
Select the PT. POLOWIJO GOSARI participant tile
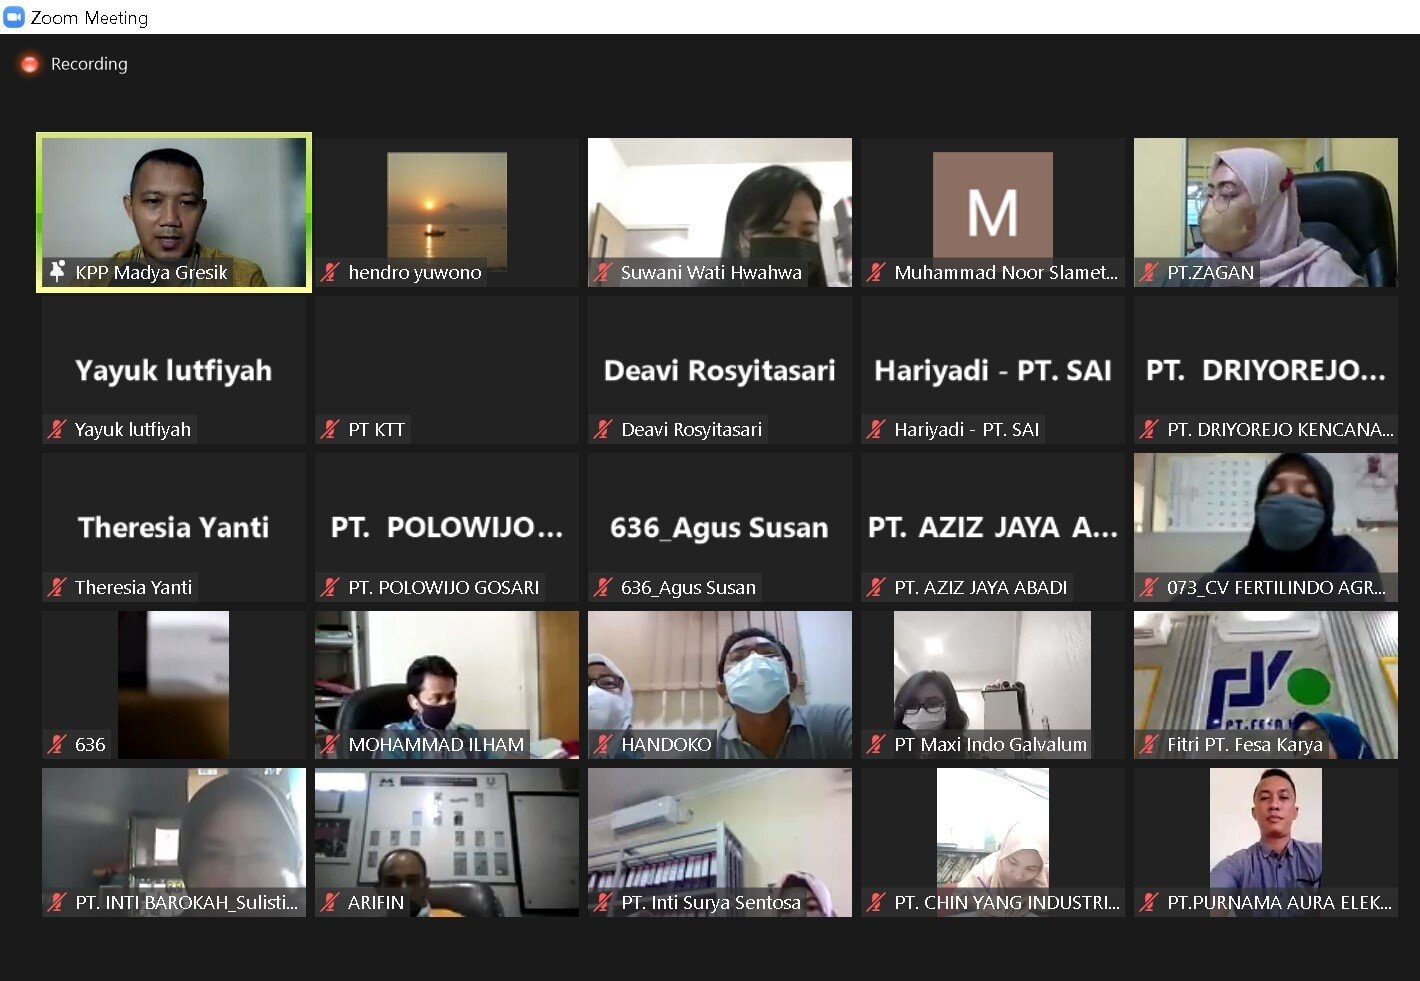(x=446, y=528)
